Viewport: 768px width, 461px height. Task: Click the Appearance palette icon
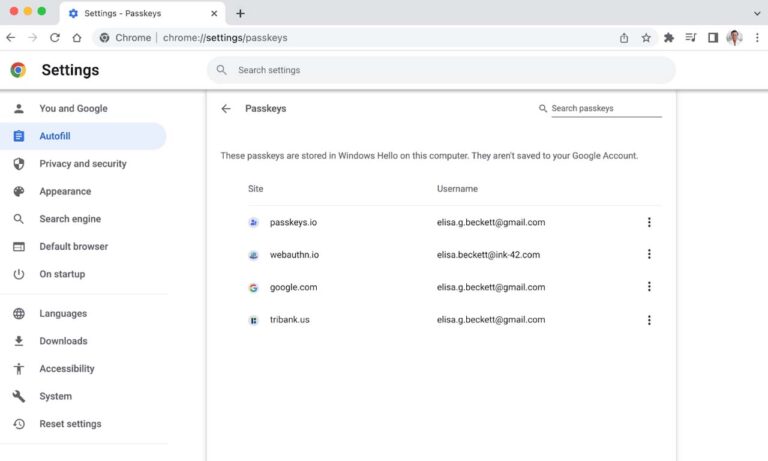19,191
